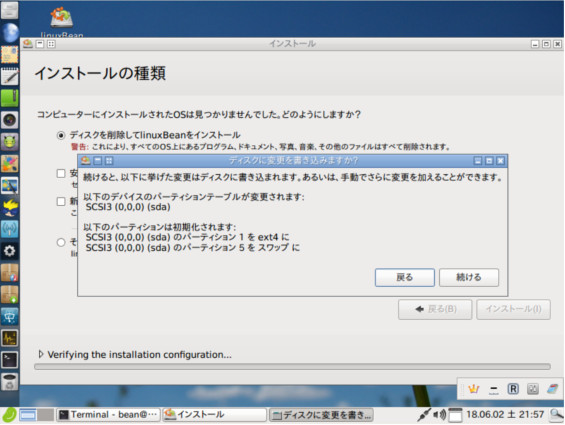The width and height of the screenshot is (565, 425).
Task: Open the file manager drawer icon in dock
Action: coord(9,10)
